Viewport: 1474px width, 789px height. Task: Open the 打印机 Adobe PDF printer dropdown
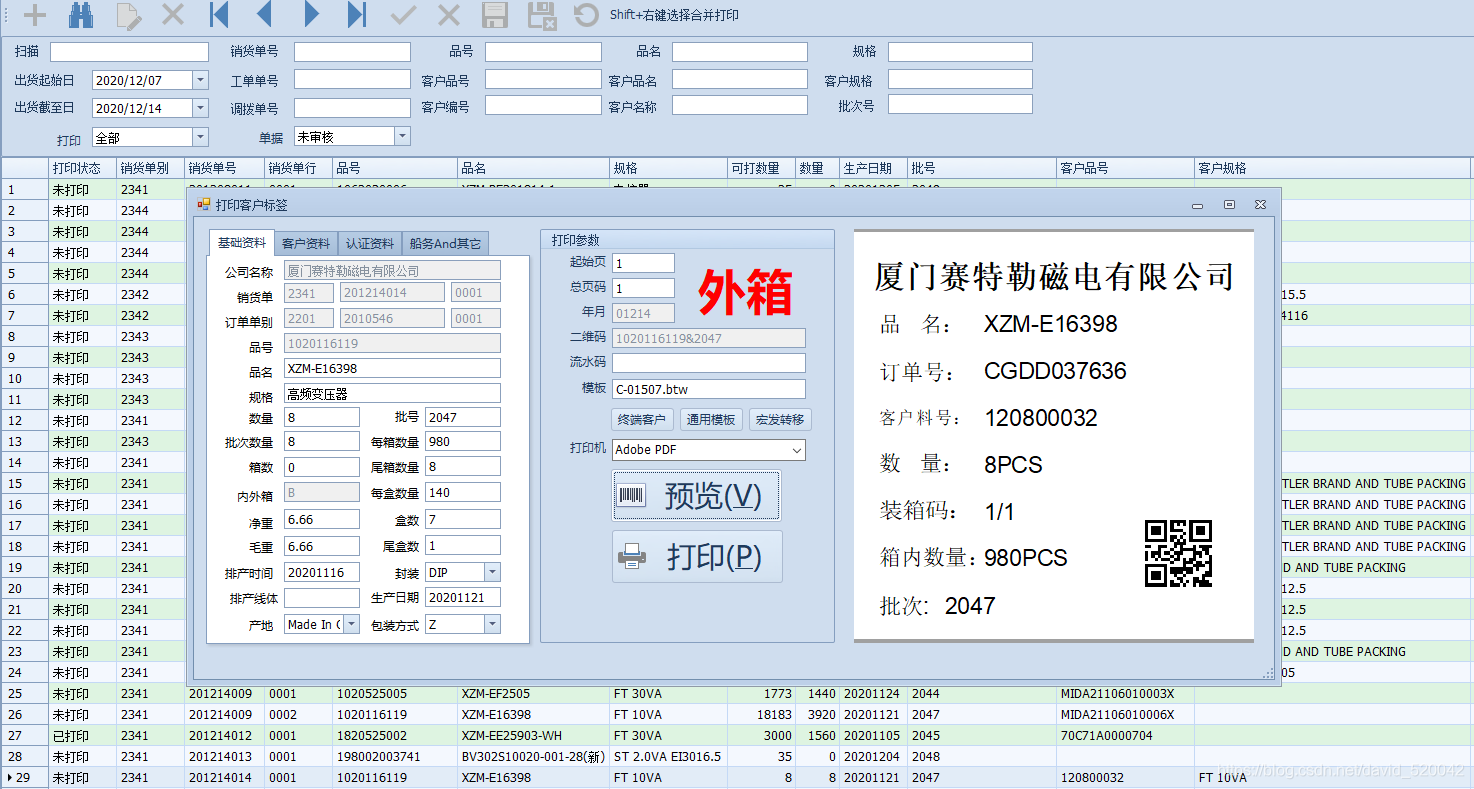tap(793, 450)
